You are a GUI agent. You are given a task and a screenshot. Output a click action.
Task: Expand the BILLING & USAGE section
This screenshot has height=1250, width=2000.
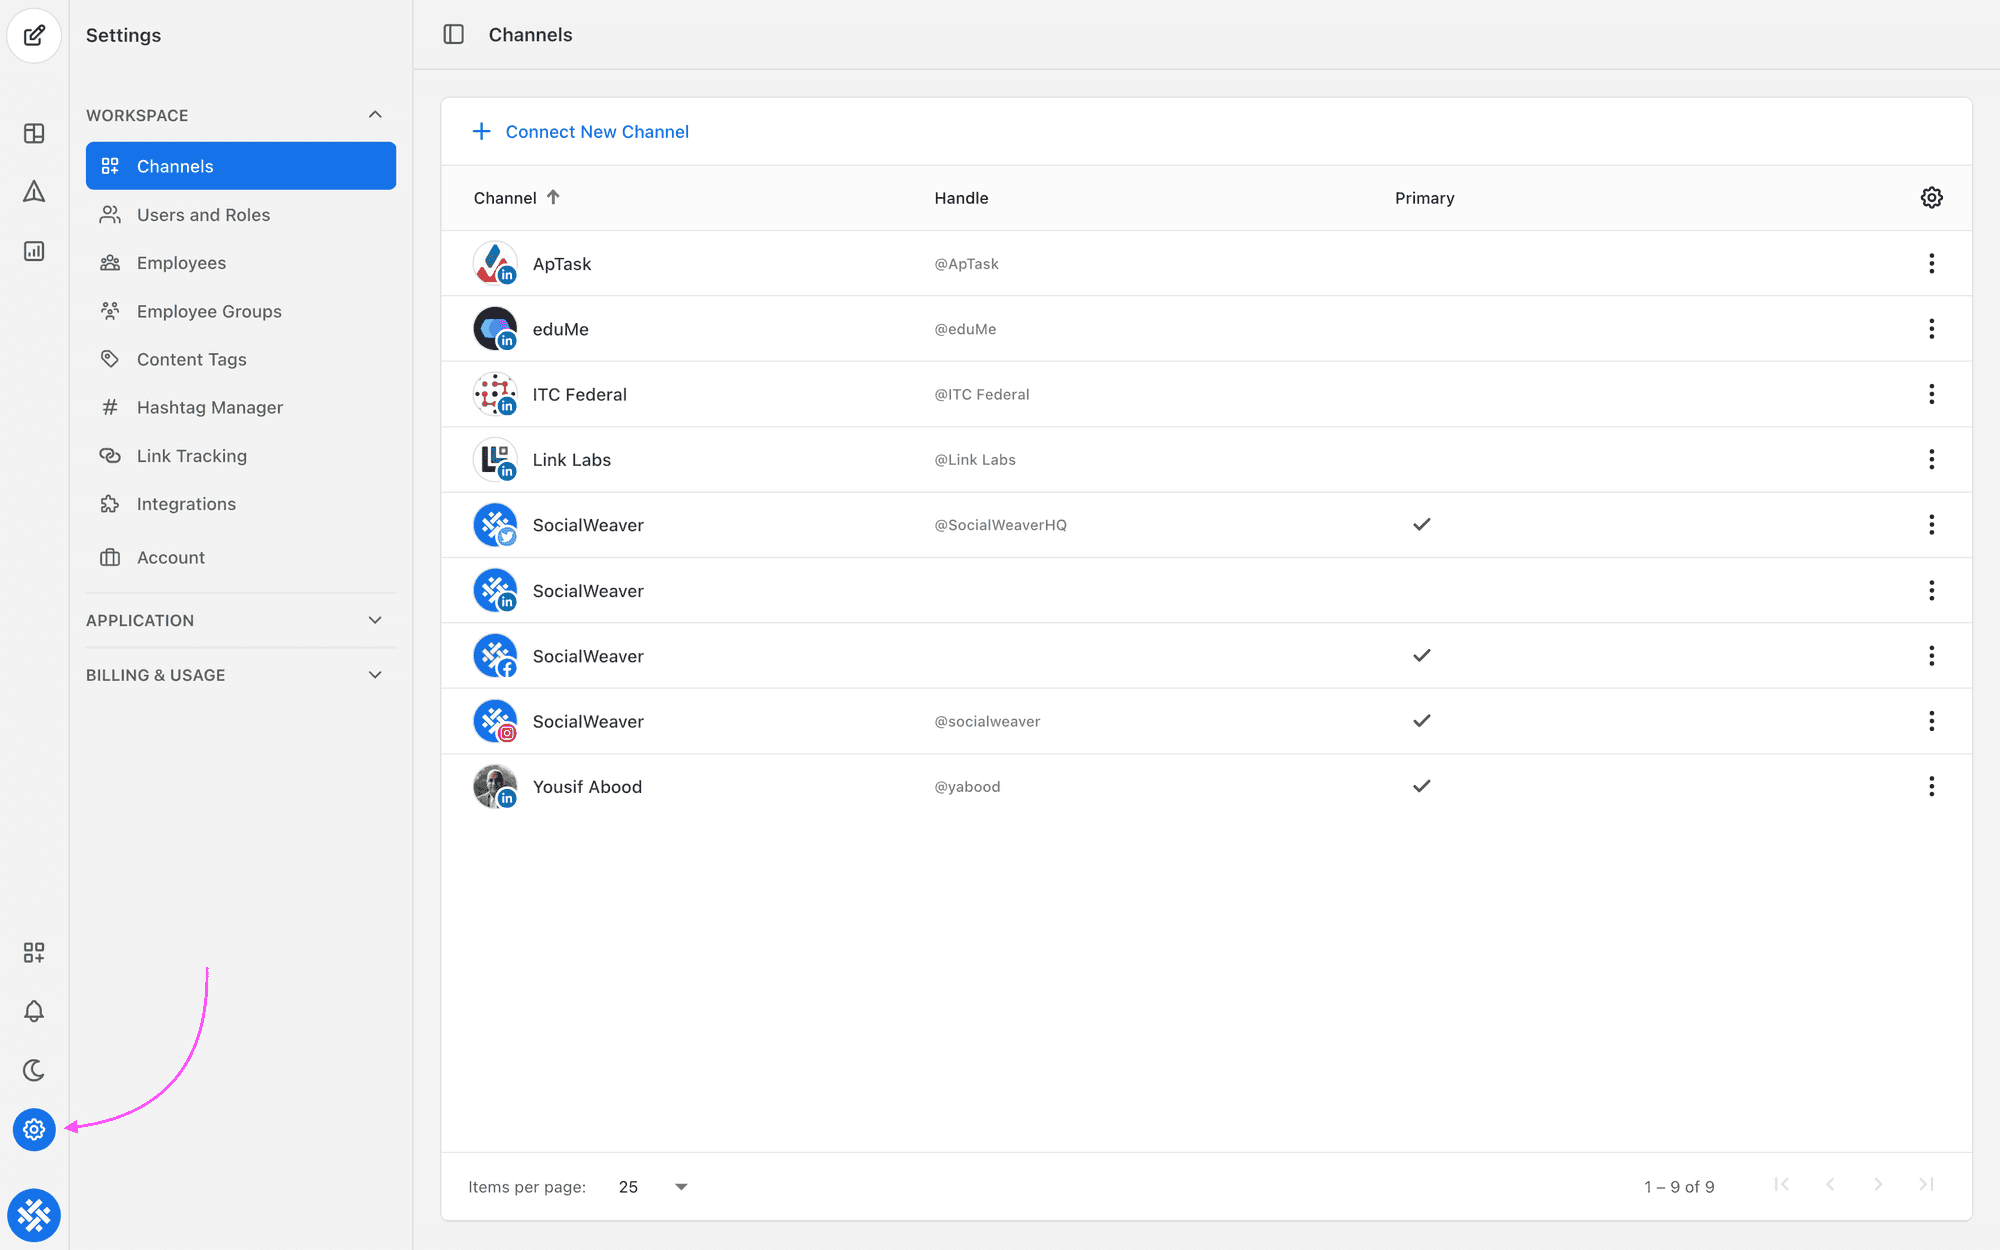click(375, 675)
